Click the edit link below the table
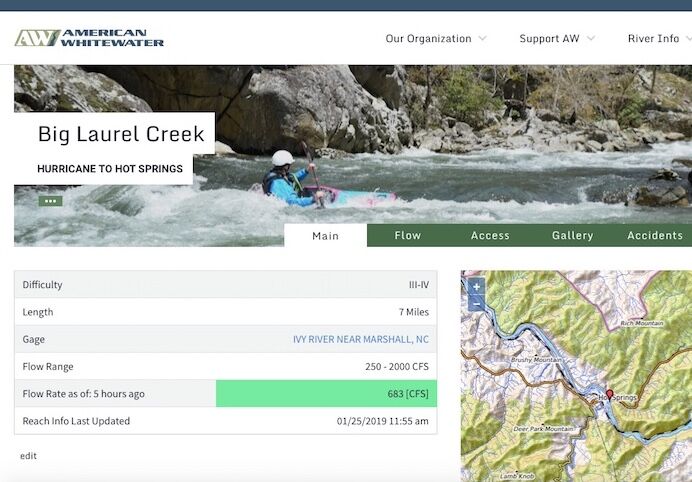 [28, 456]
